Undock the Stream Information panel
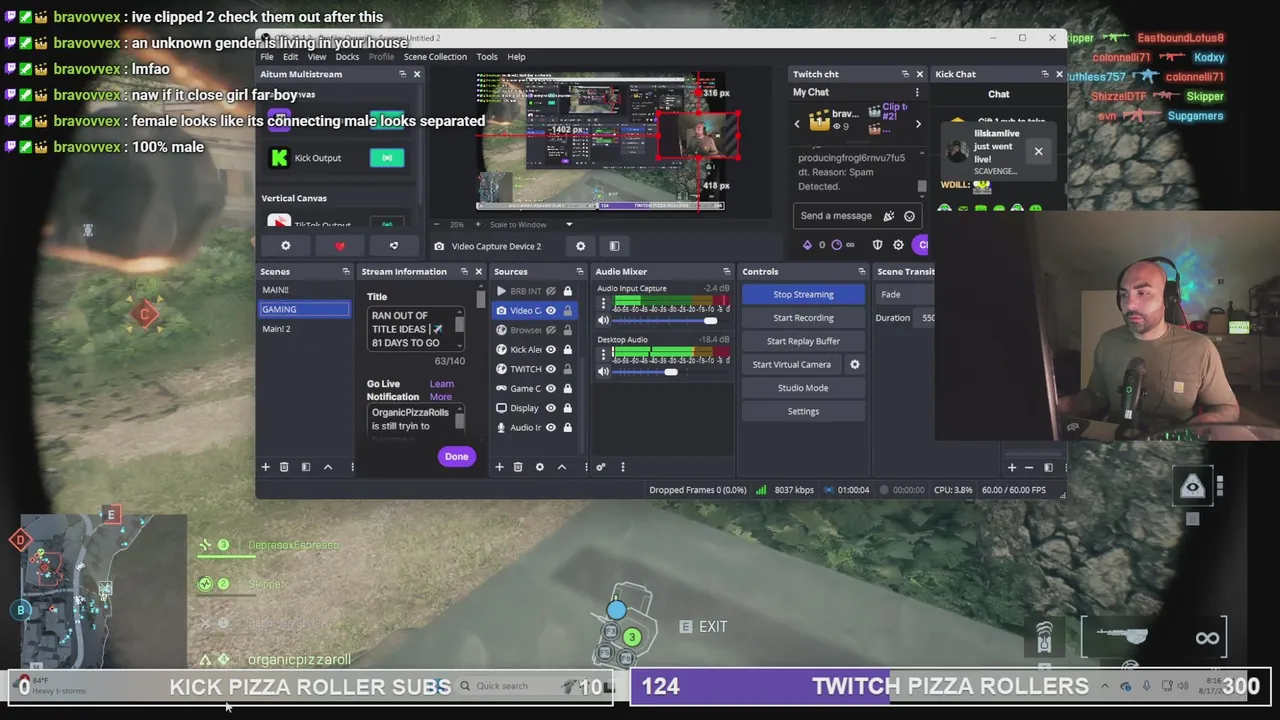 tap(464, 272)
